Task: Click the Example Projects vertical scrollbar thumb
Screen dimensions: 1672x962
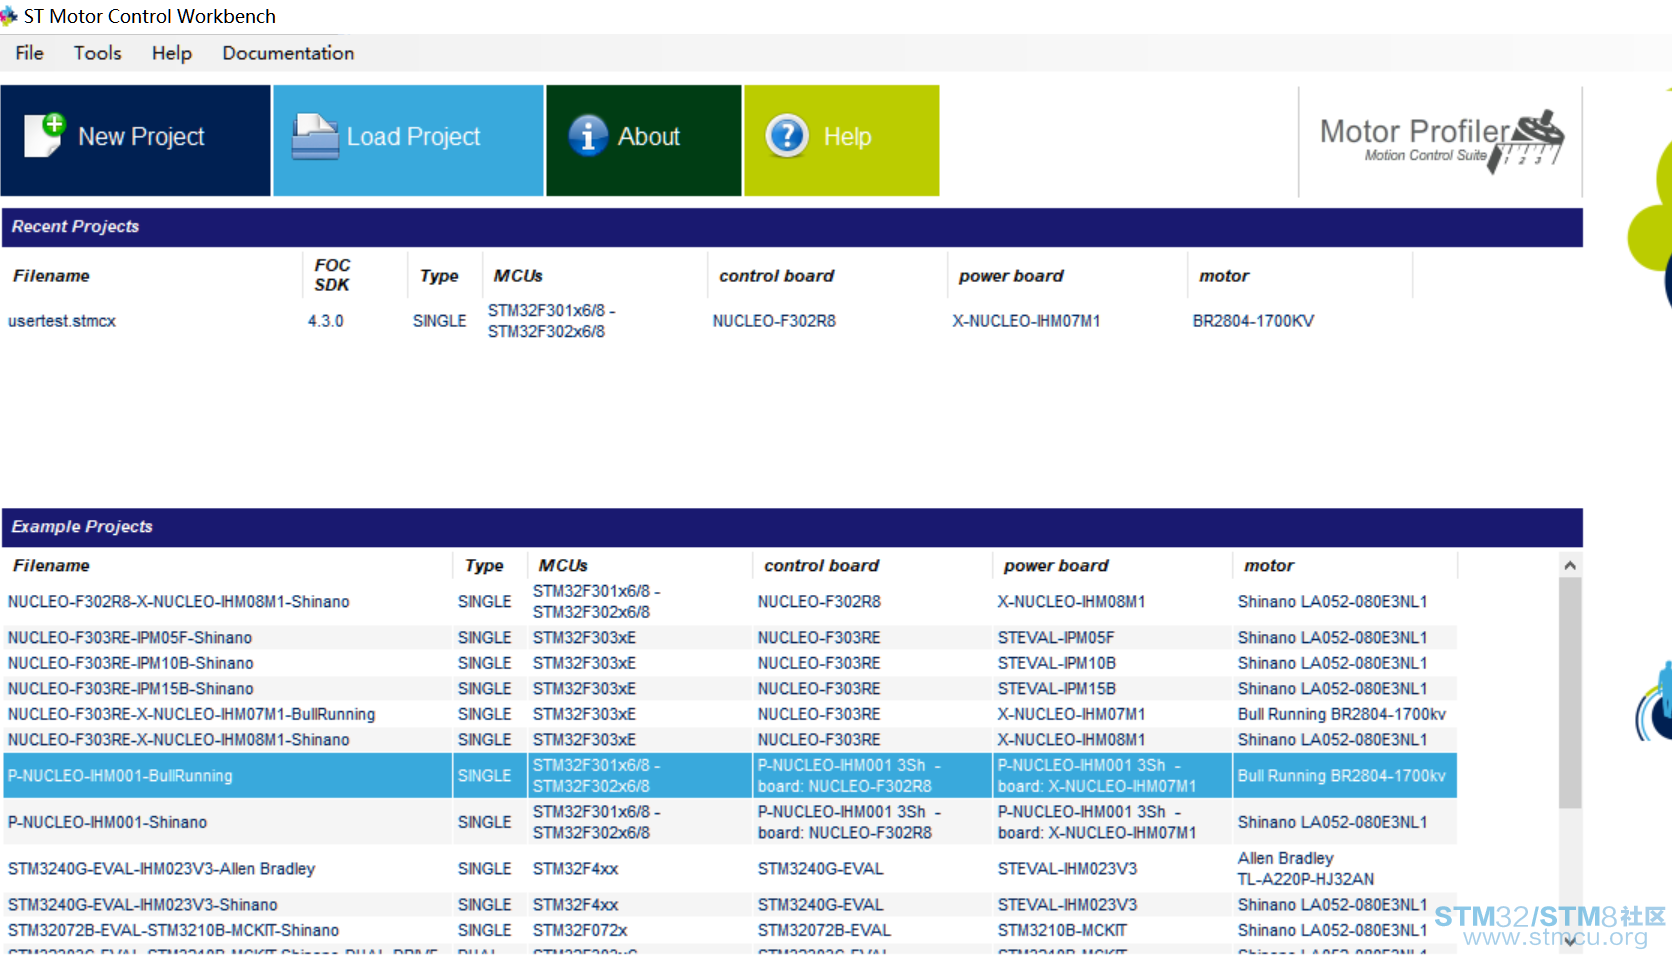Action: click(x=1570, y=692)
